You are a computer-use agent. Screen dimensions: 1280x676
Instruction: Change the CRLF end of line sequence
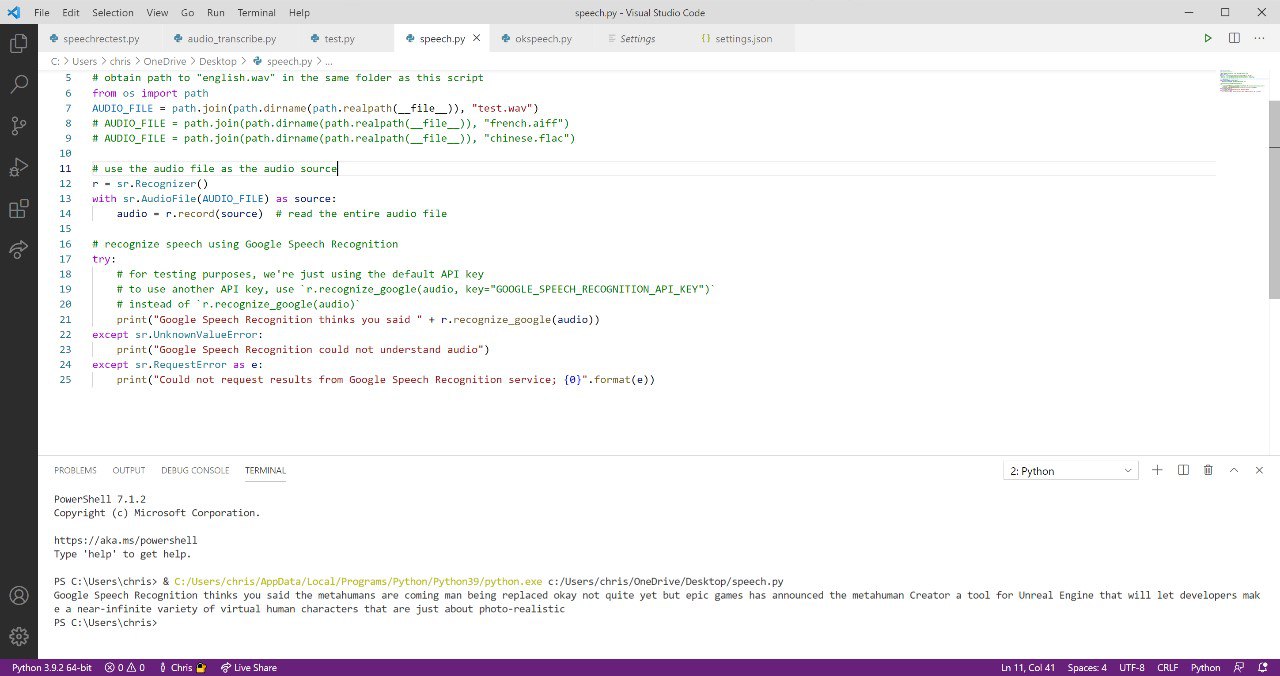1168,667
